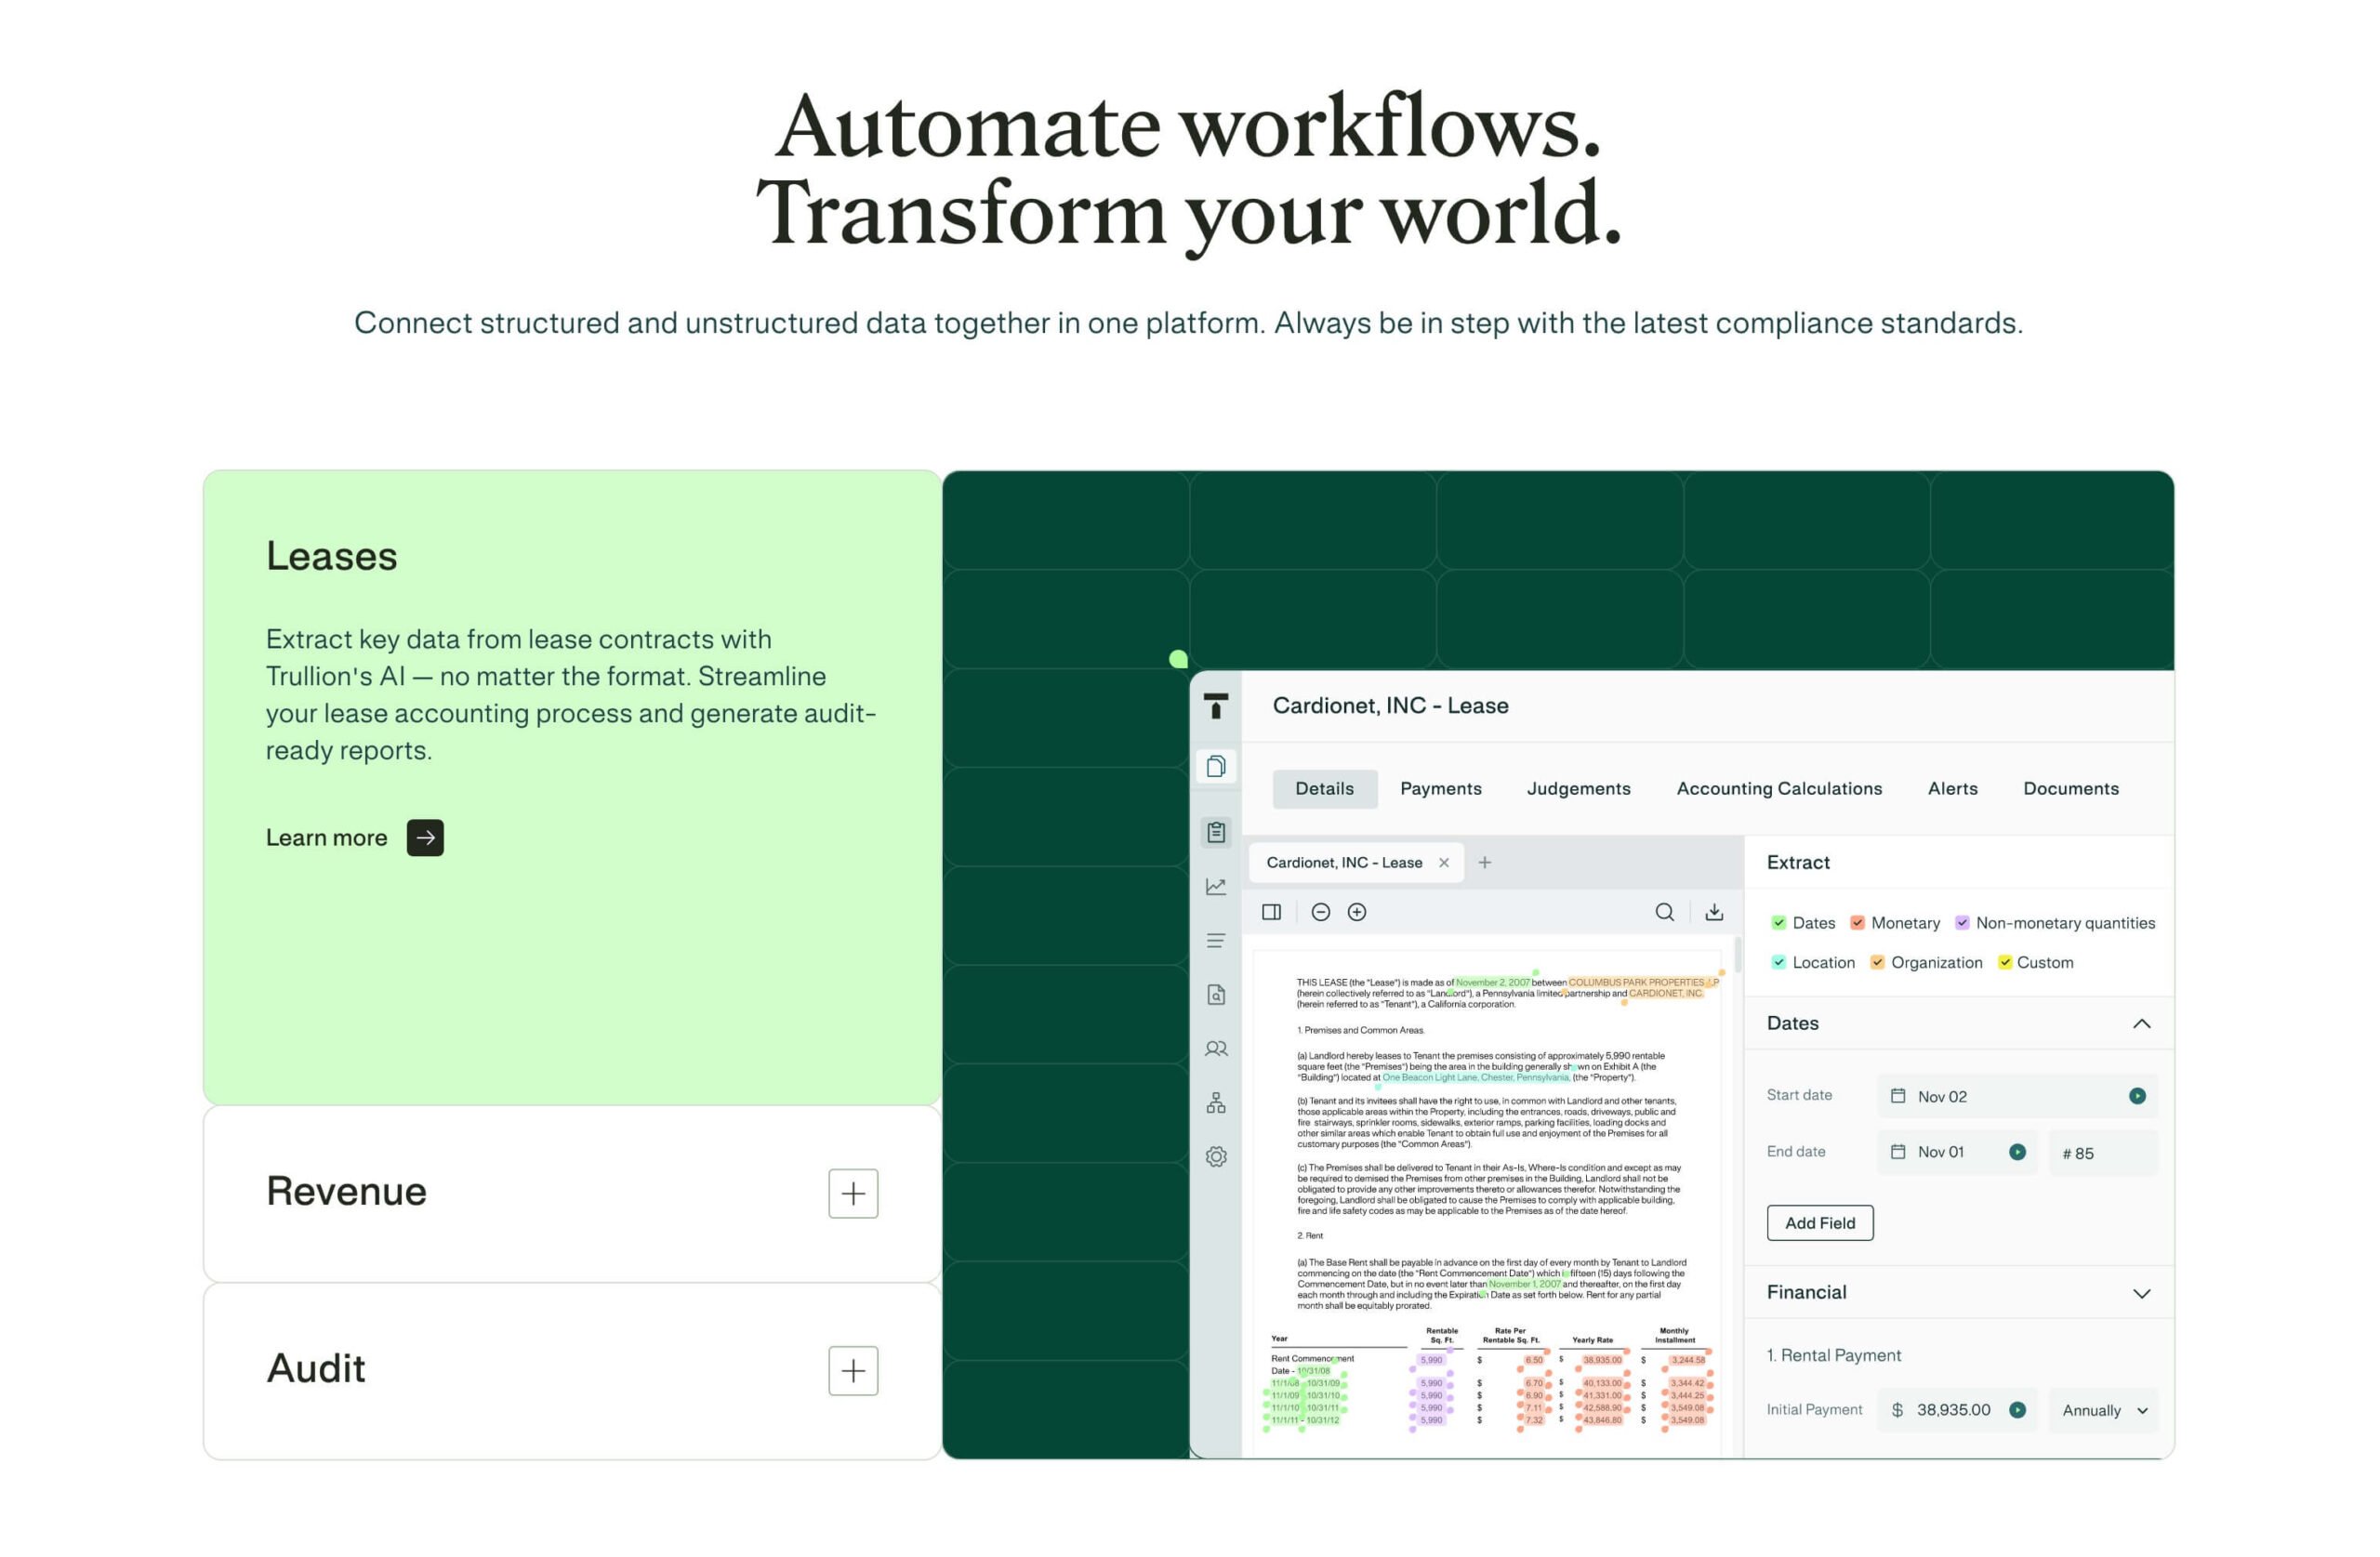
Task: Open the users icon in the sidebar
Action: 1216,1049
